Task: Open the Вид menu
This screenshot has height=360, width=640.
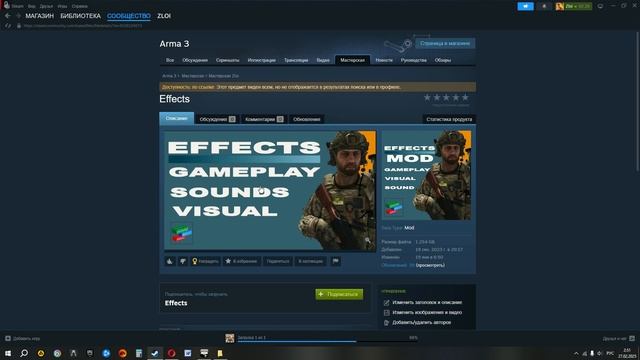Action: (x=31, y=6)
